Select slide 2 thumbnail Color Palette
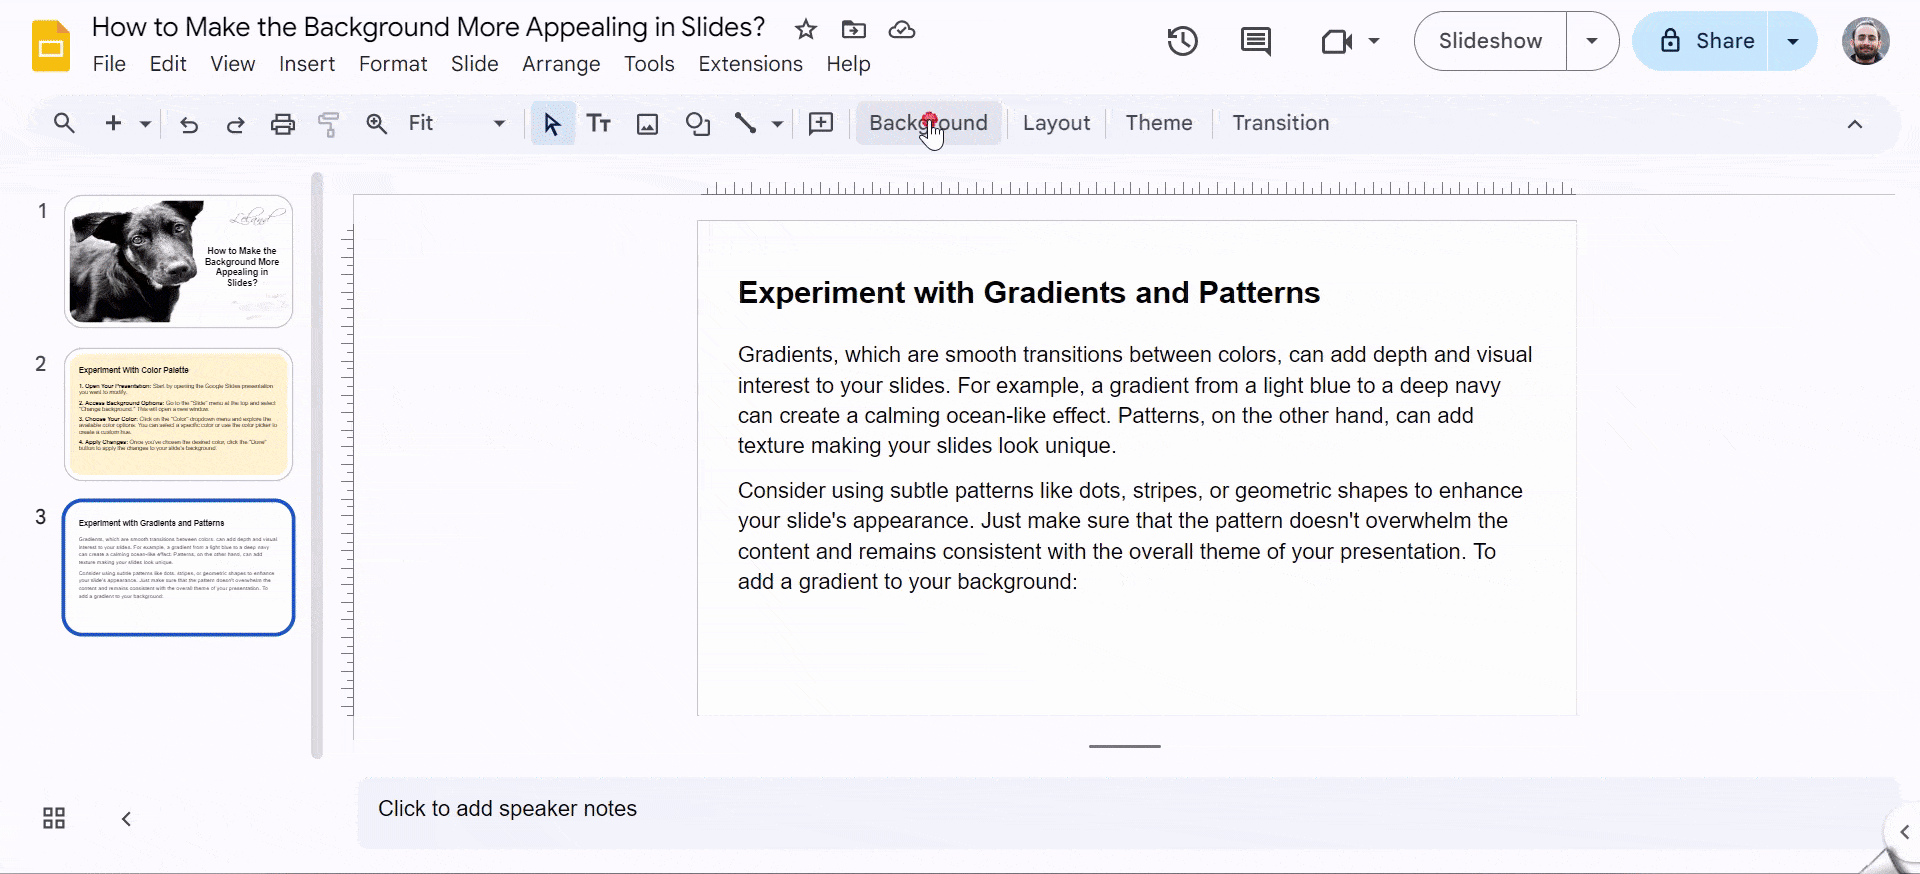 pos(178,414)
